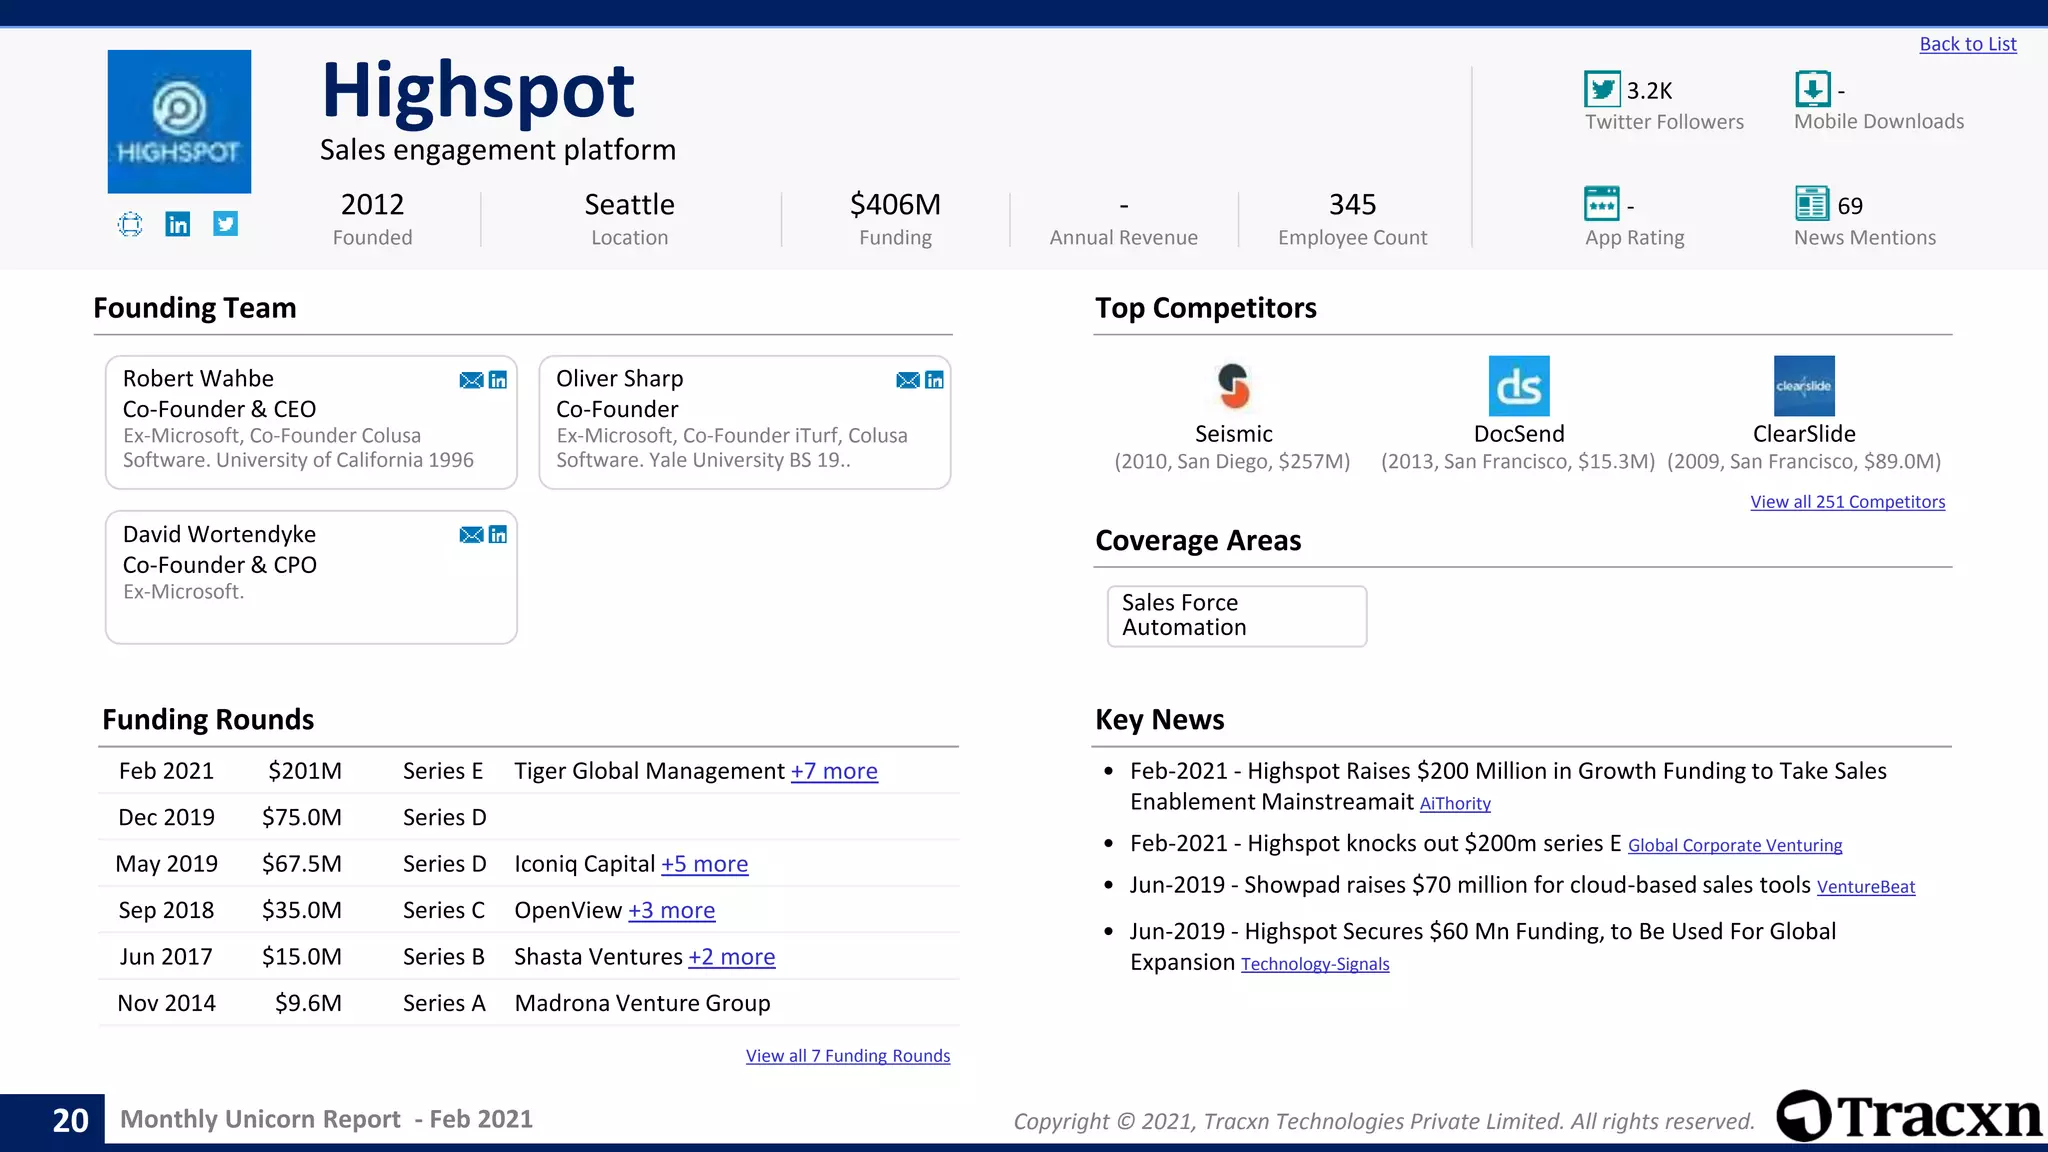The image size is (2048, 1152).
Task: Click the $75.0M Dec 2019 amount
Action: [x=302, y=818]
